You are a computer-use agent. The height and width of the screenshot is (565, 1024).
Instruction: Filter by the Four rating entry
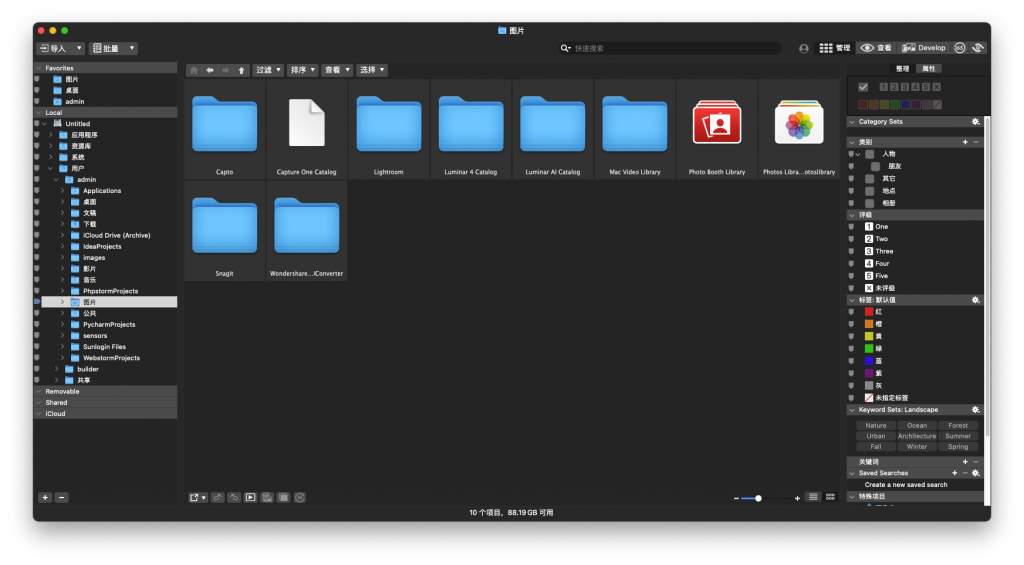coord(882,264)
